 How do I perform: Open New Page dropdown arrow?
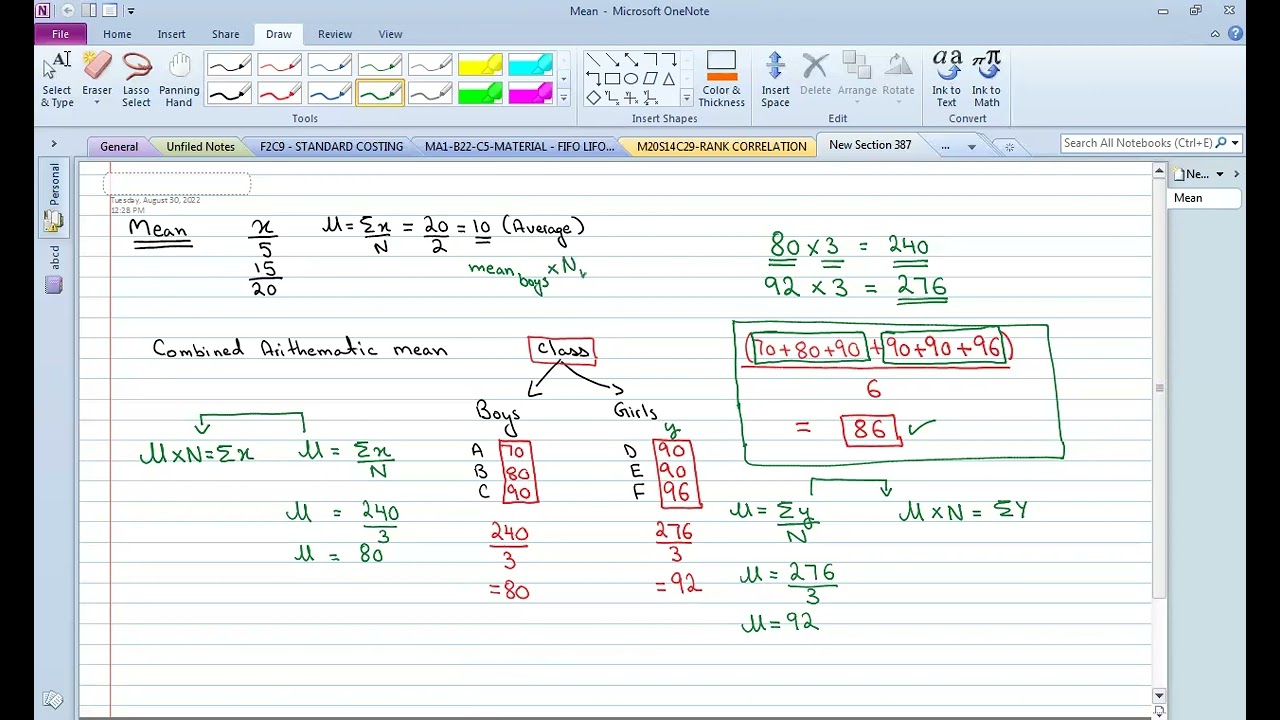(1219, 174)
